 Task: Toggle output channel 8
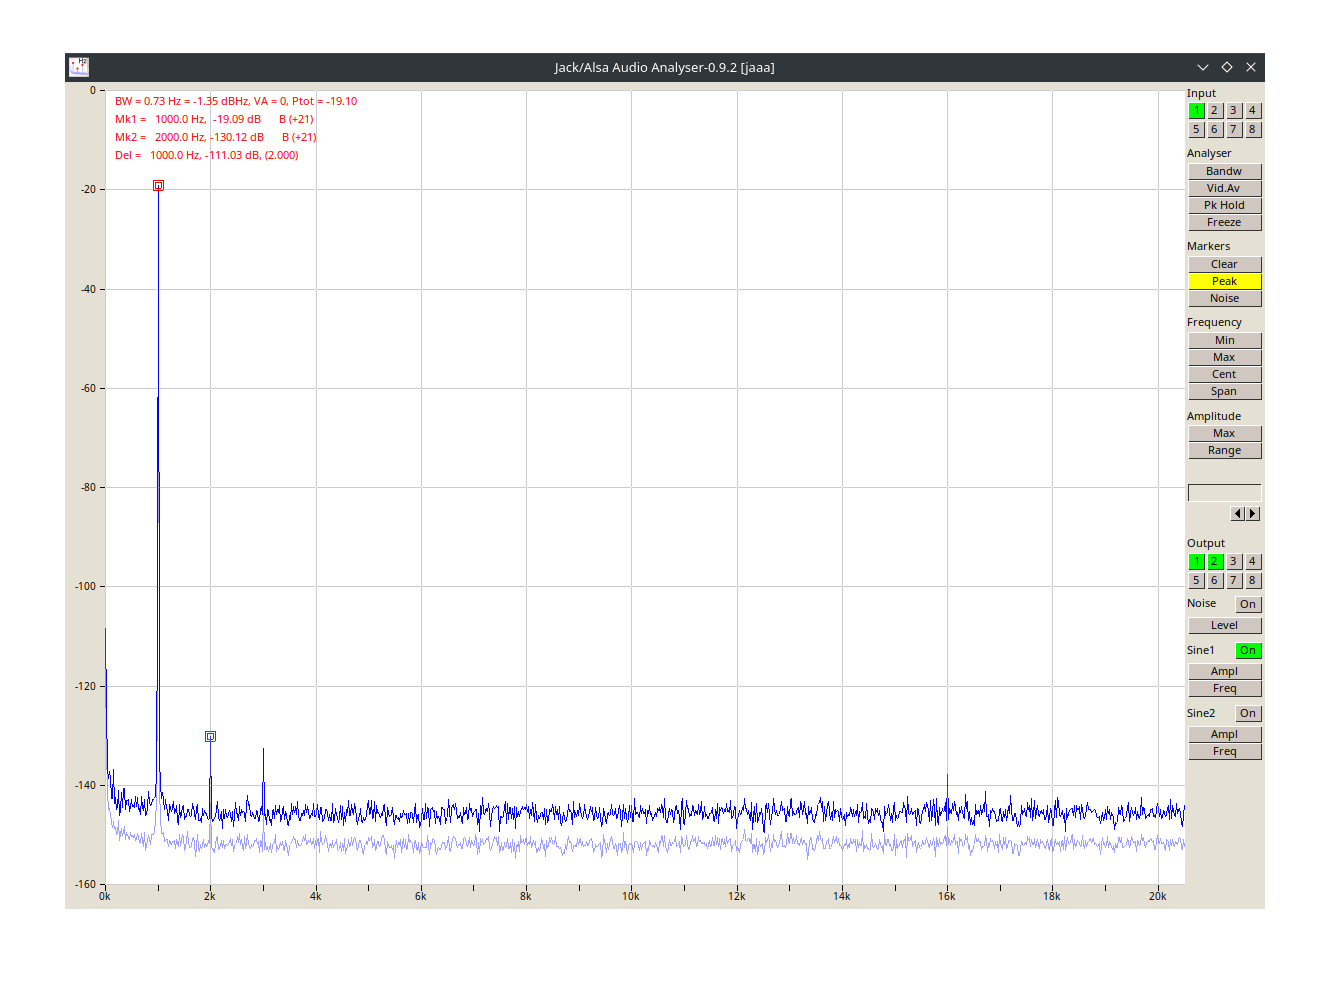1252,581
